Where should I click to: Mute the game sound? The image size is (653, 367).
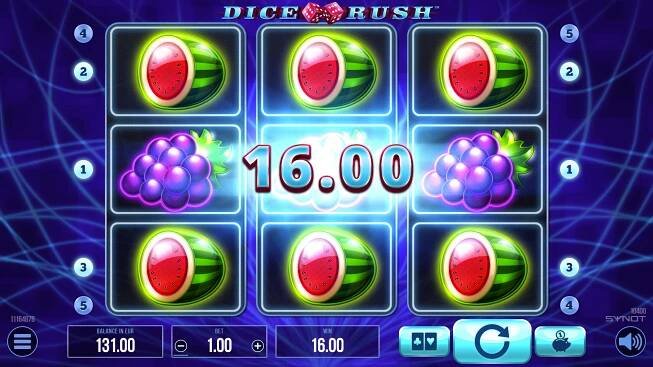point(631,342)
